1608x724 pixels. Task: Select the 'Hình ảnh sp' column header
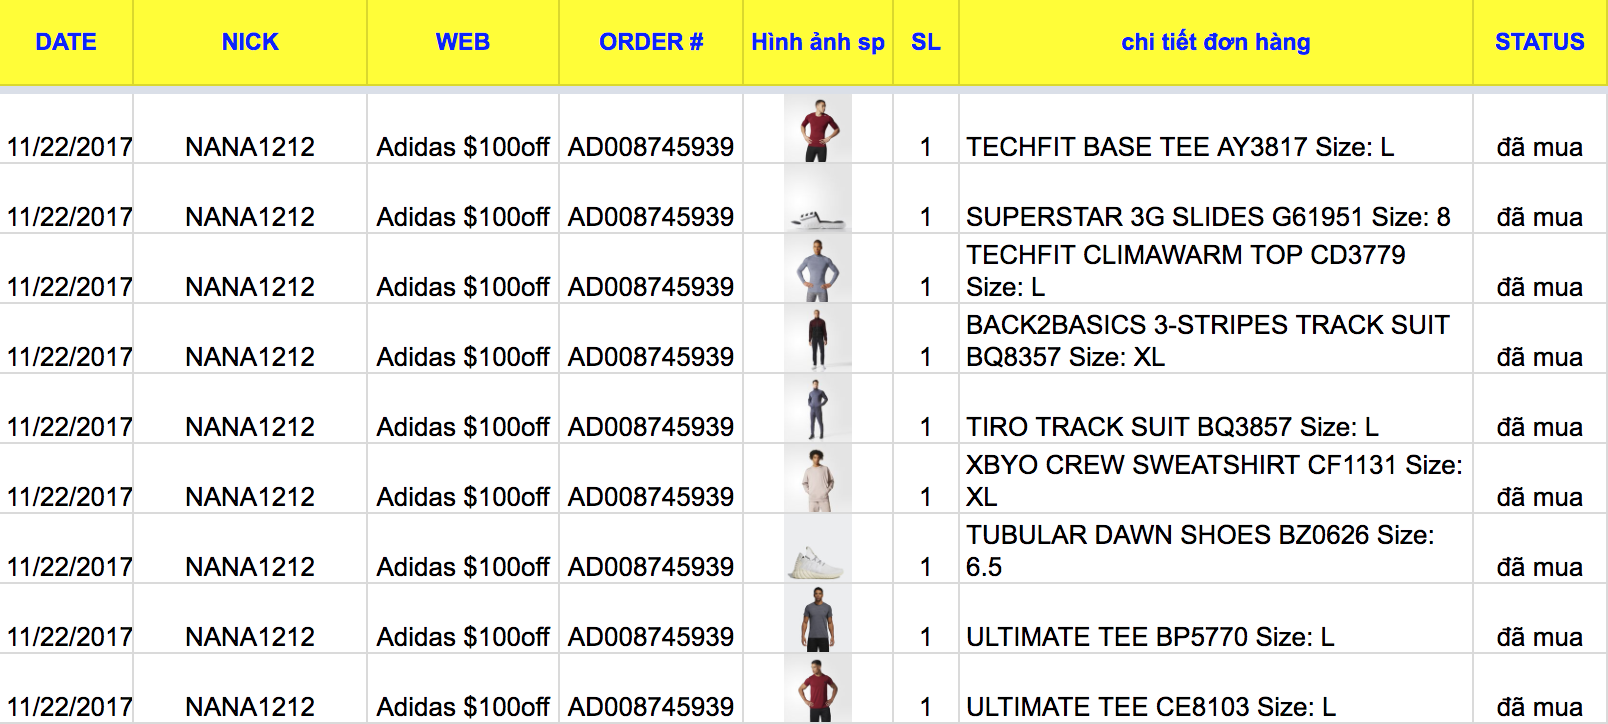coord(818,42)
